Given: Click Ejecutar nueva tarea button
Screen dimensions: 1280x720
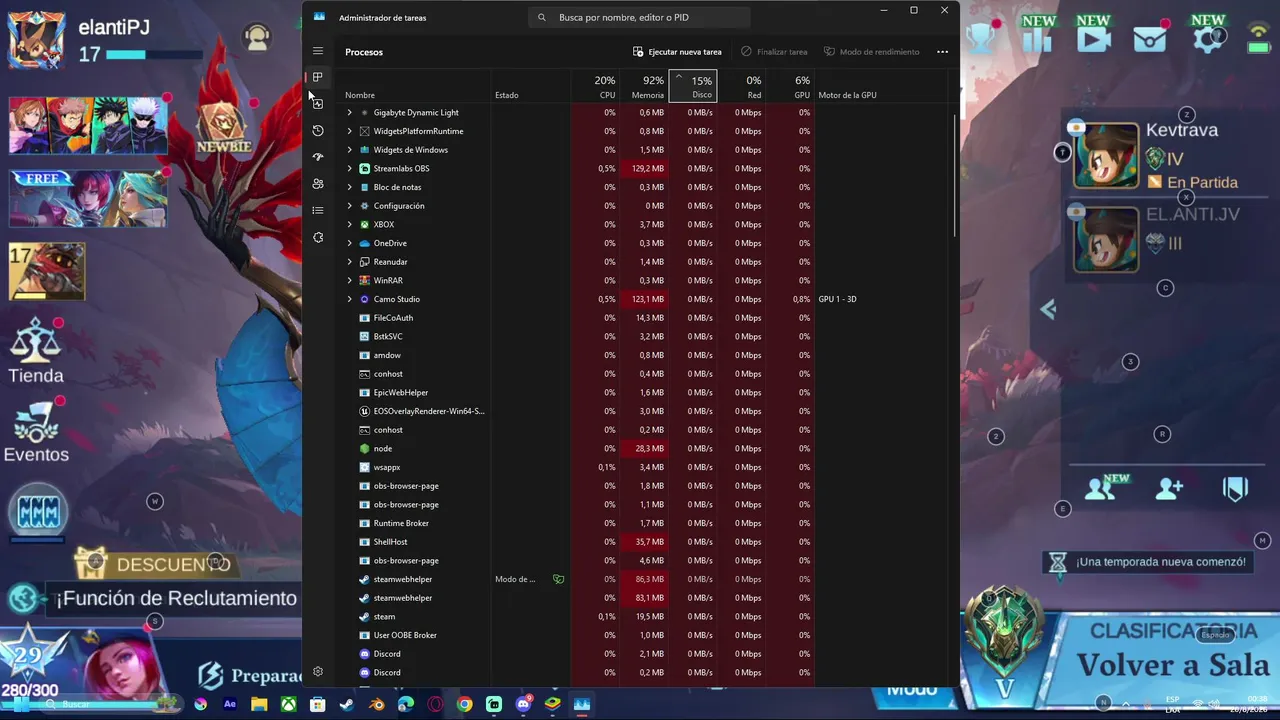Looking at the screenshot, I should tap(677, 52).
